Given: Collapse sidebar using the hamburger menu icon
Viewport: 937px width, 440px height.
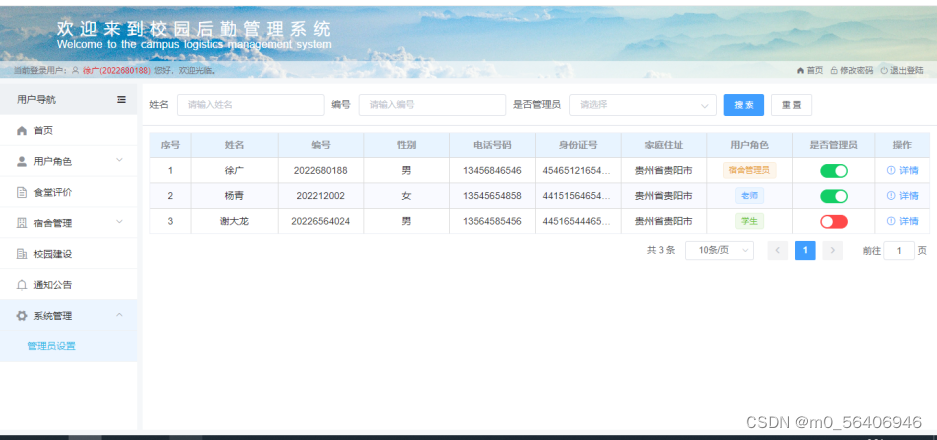Looking at the screenshot, I should (121, 99).
